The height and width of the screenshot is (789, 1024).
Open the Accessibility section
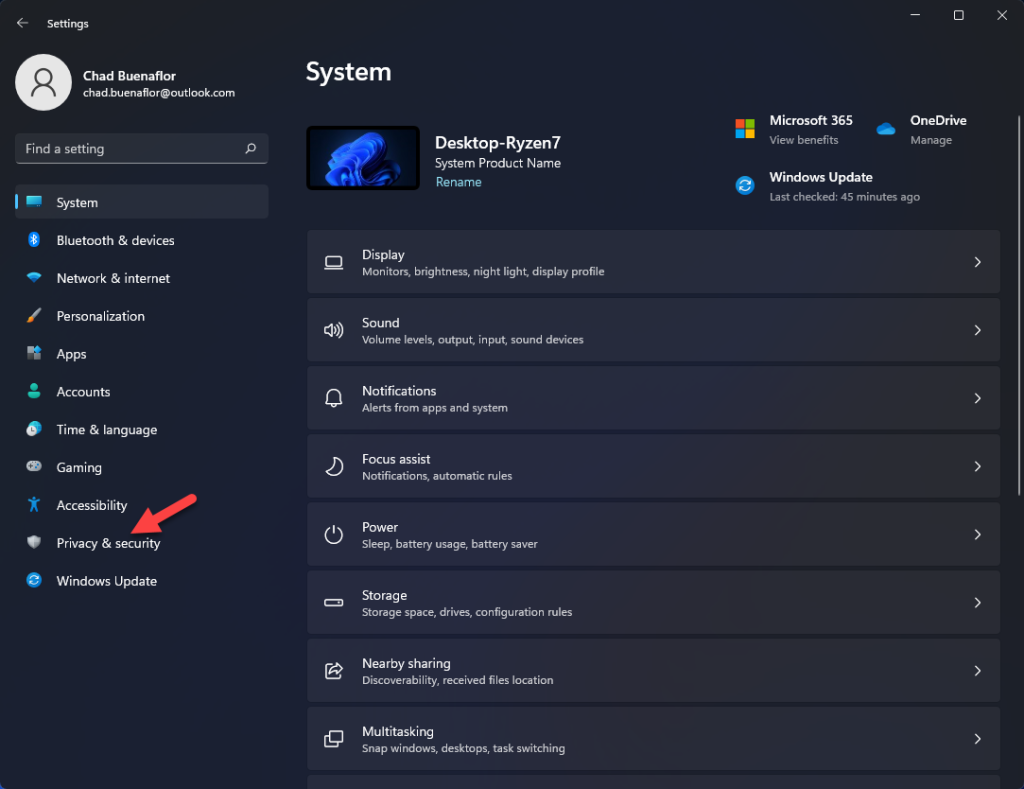[x=142, y=505]
